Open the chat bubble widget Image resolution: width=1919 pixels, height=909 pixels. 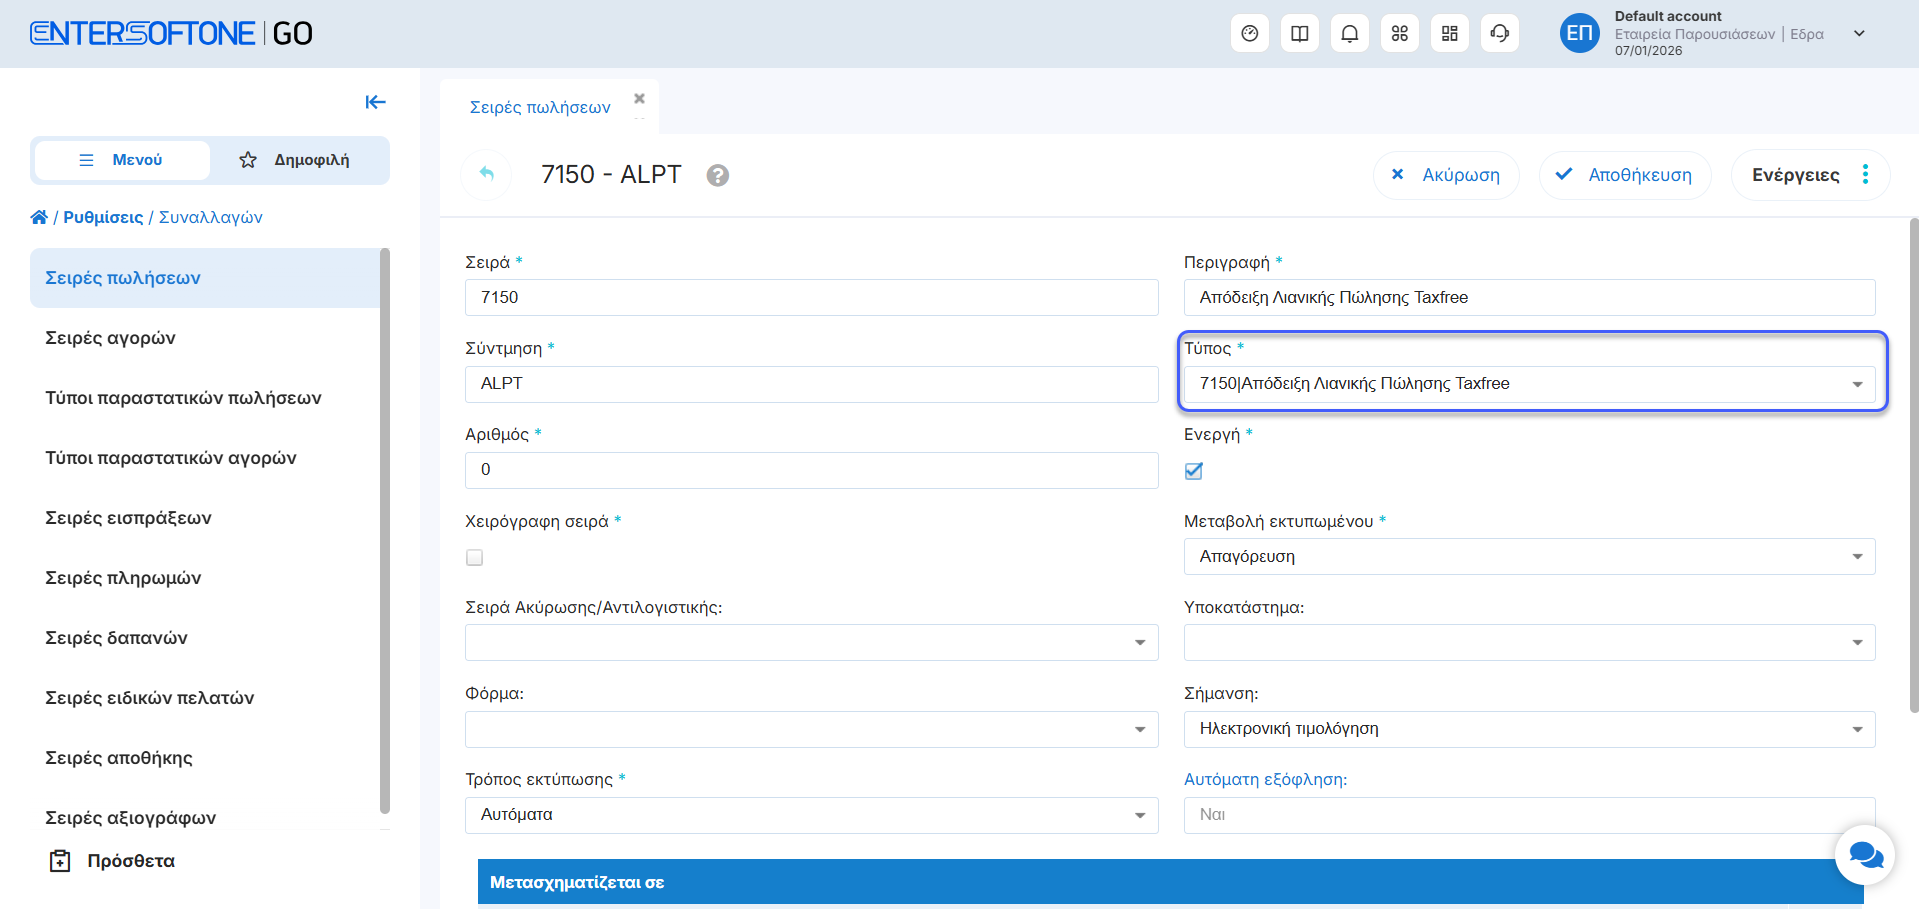coord(1865,855)
